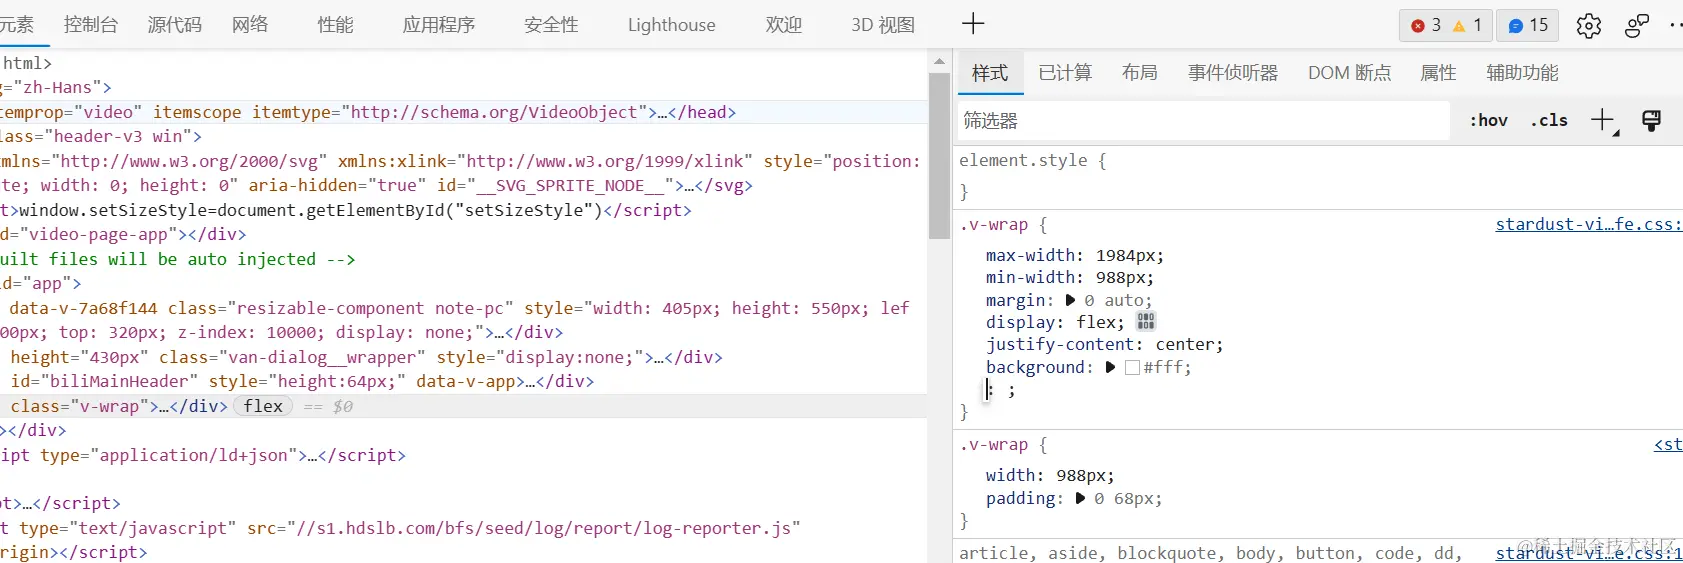1683x563 pixels.
Task: Open the 应用程序 application tab
Action: click(x=439, y=24)
